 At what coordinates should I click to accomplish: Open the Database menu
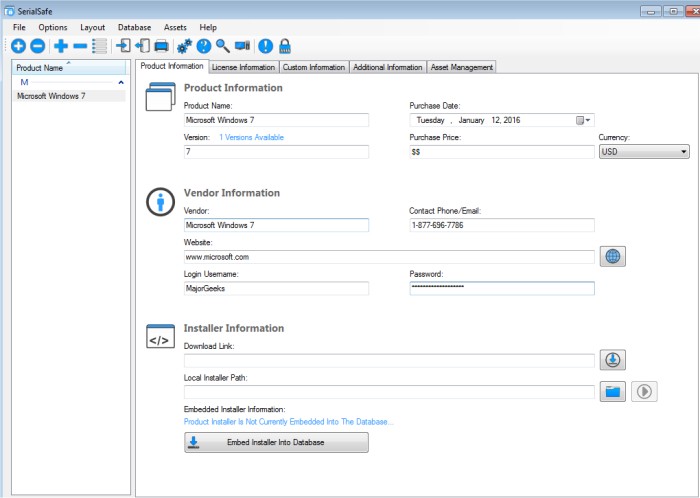click(134, 27)
